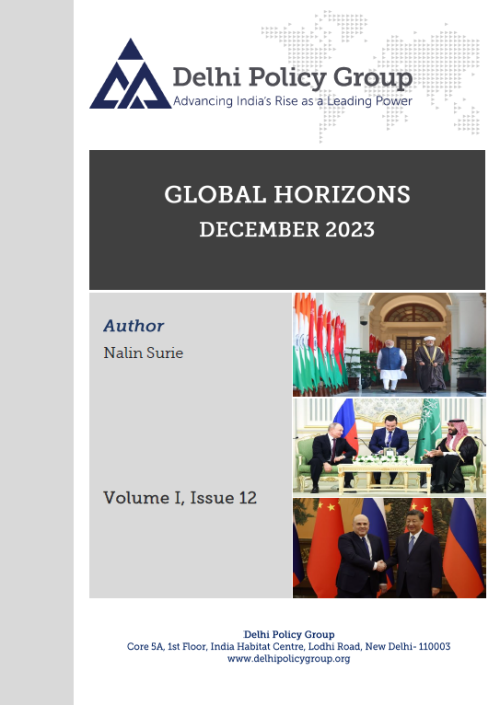Click the photo with Russian and Saudi flags
The width and height of the screenshot is (500, 705).
[389, 447]
